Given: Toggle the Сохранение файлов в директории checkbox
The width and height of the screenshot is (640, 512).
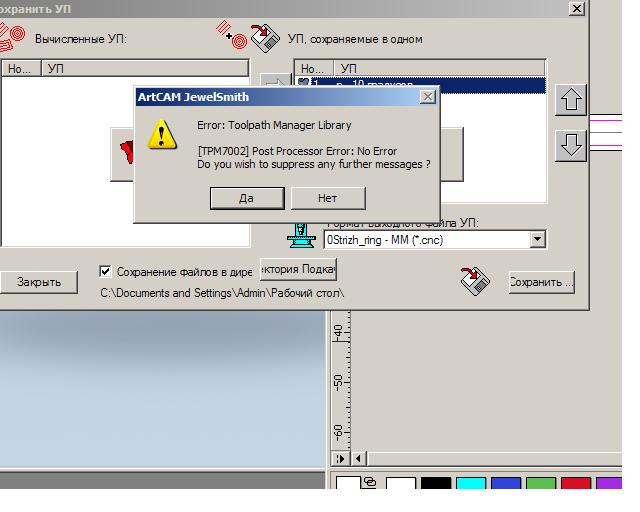Looking at the screenshot, I should pyautogui.click(x=105, y=271).
